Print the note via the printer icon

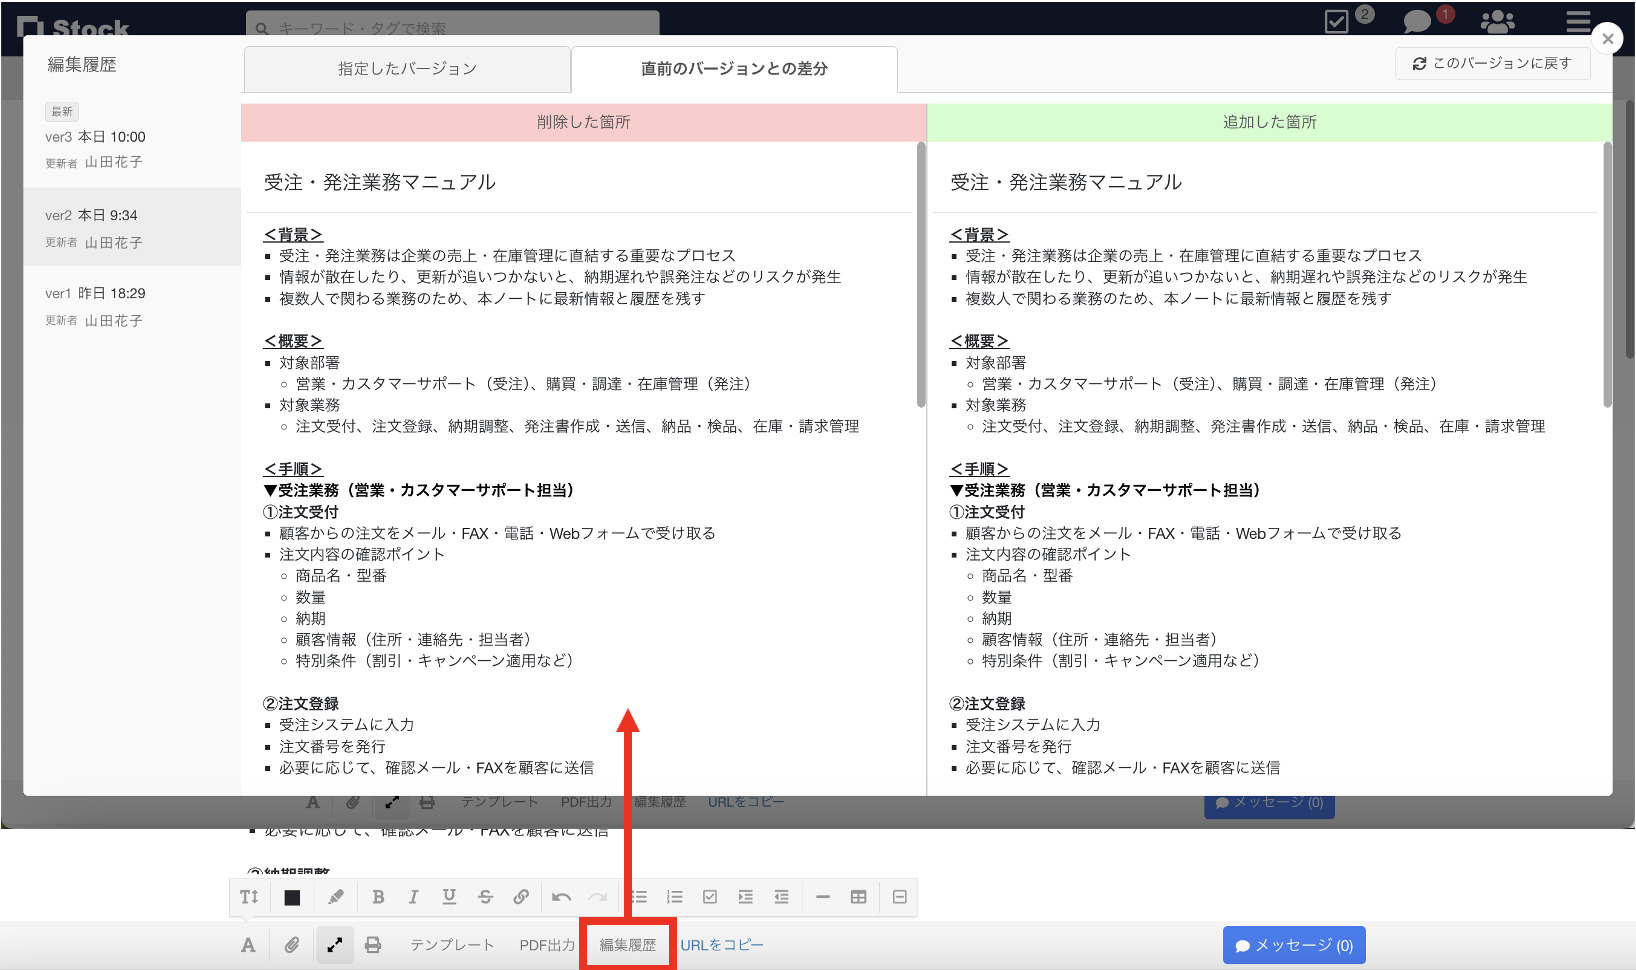(x=373, y=944)
